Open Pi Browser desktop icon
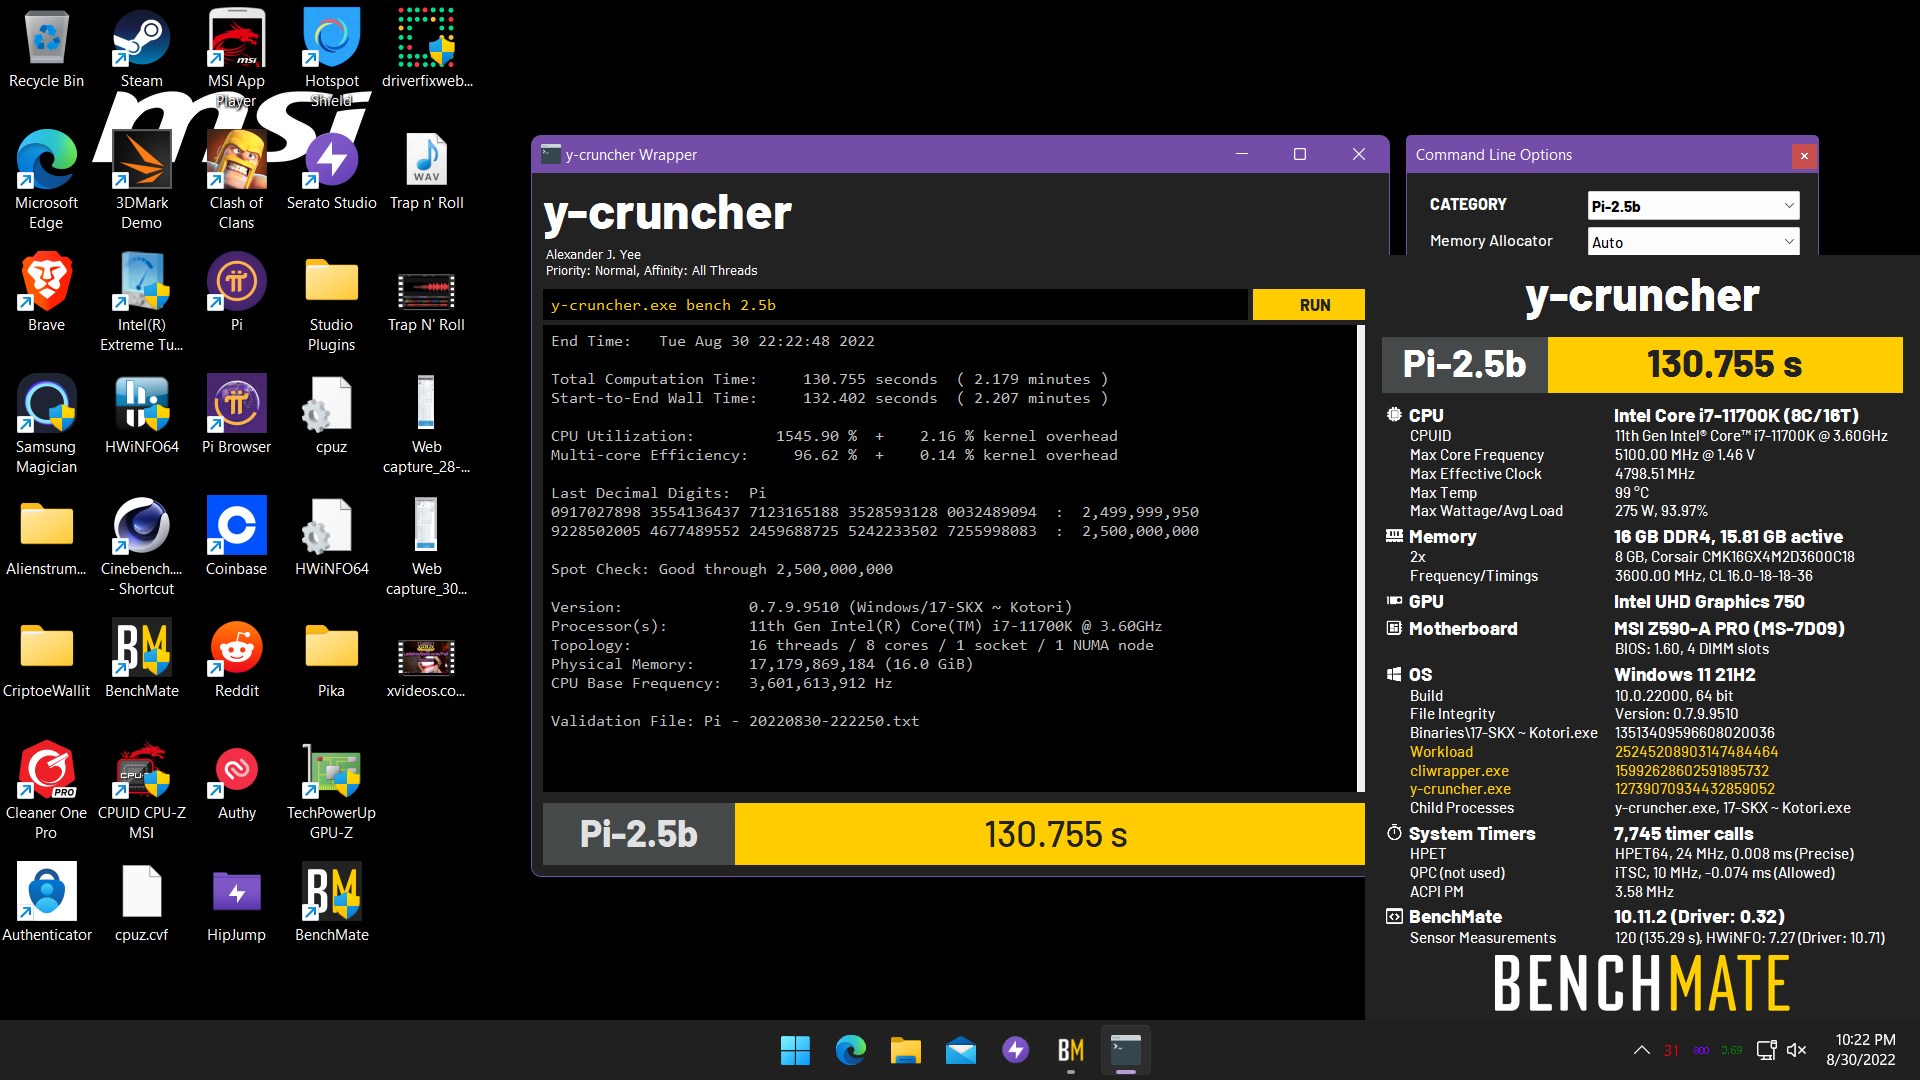This screenshot has width=1920, height=1080. tap(236, 416)
